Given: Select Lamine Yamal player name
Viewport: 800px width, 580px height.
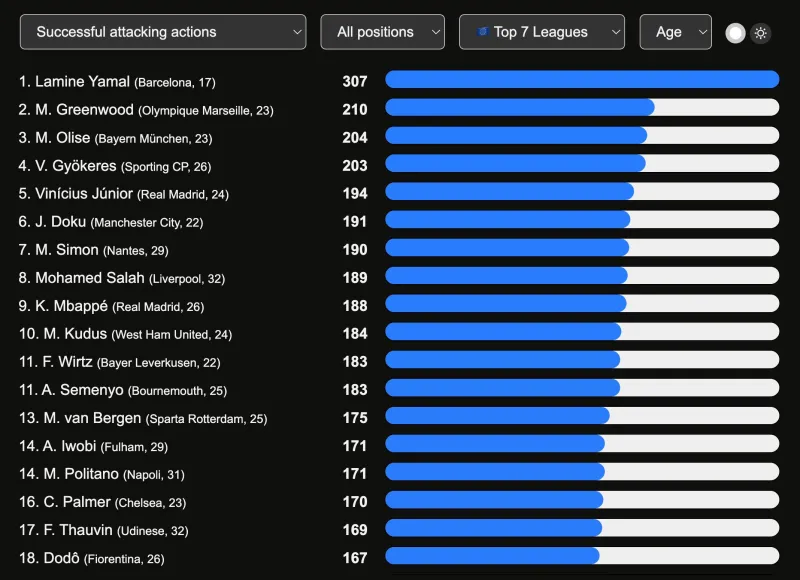Looking at the screenshot, I should 82,82.
